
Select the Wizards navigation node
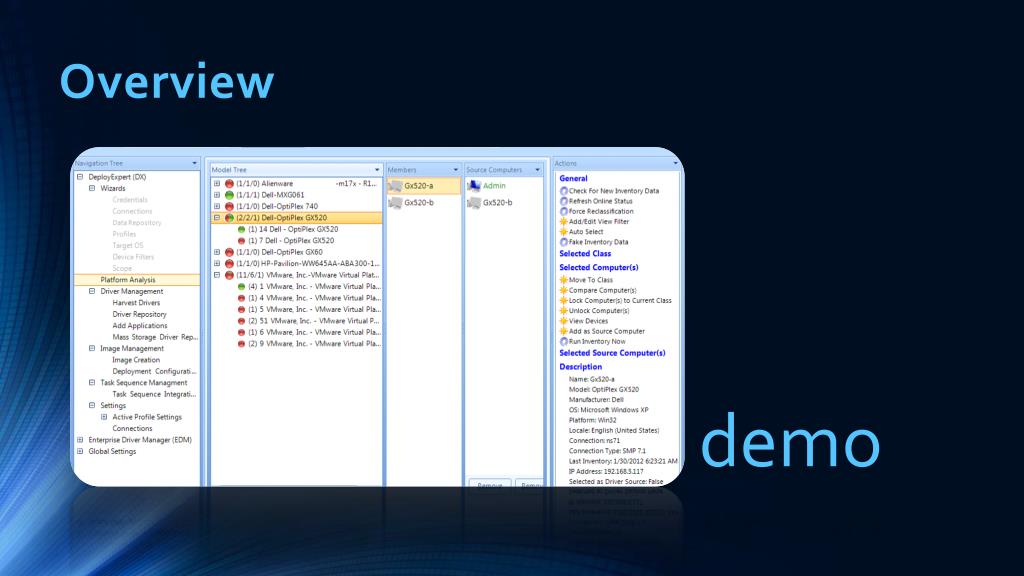point(113,188)
